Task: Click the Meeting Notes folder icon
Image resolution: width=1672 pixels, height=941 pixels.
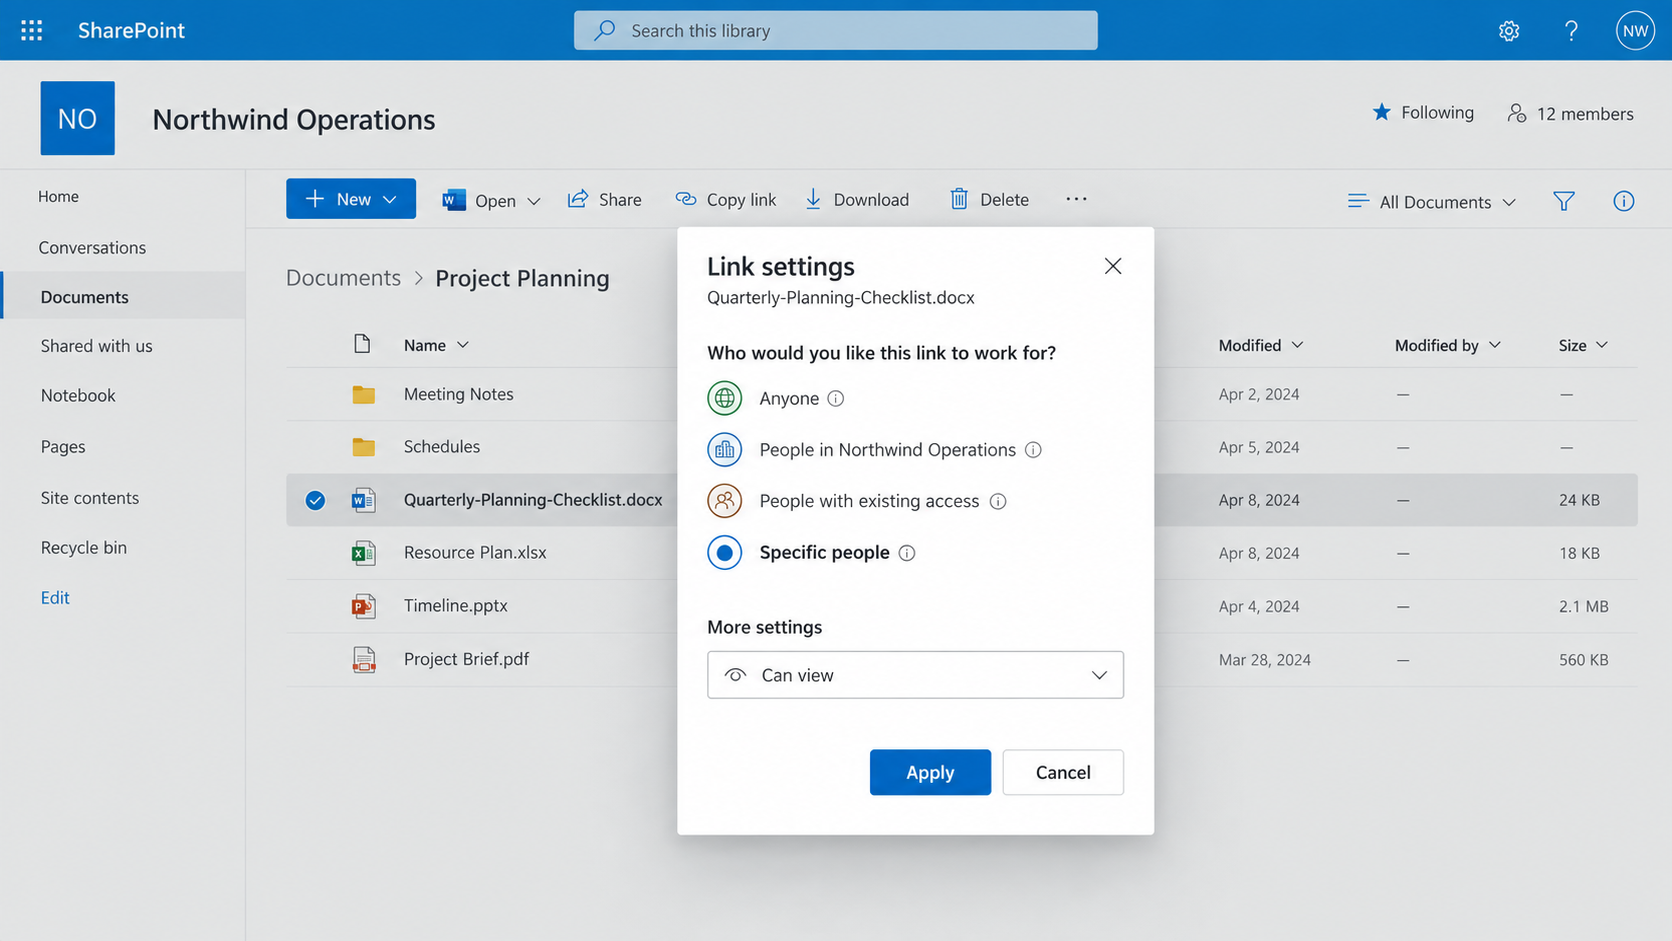Action: (x=363, y=394)
